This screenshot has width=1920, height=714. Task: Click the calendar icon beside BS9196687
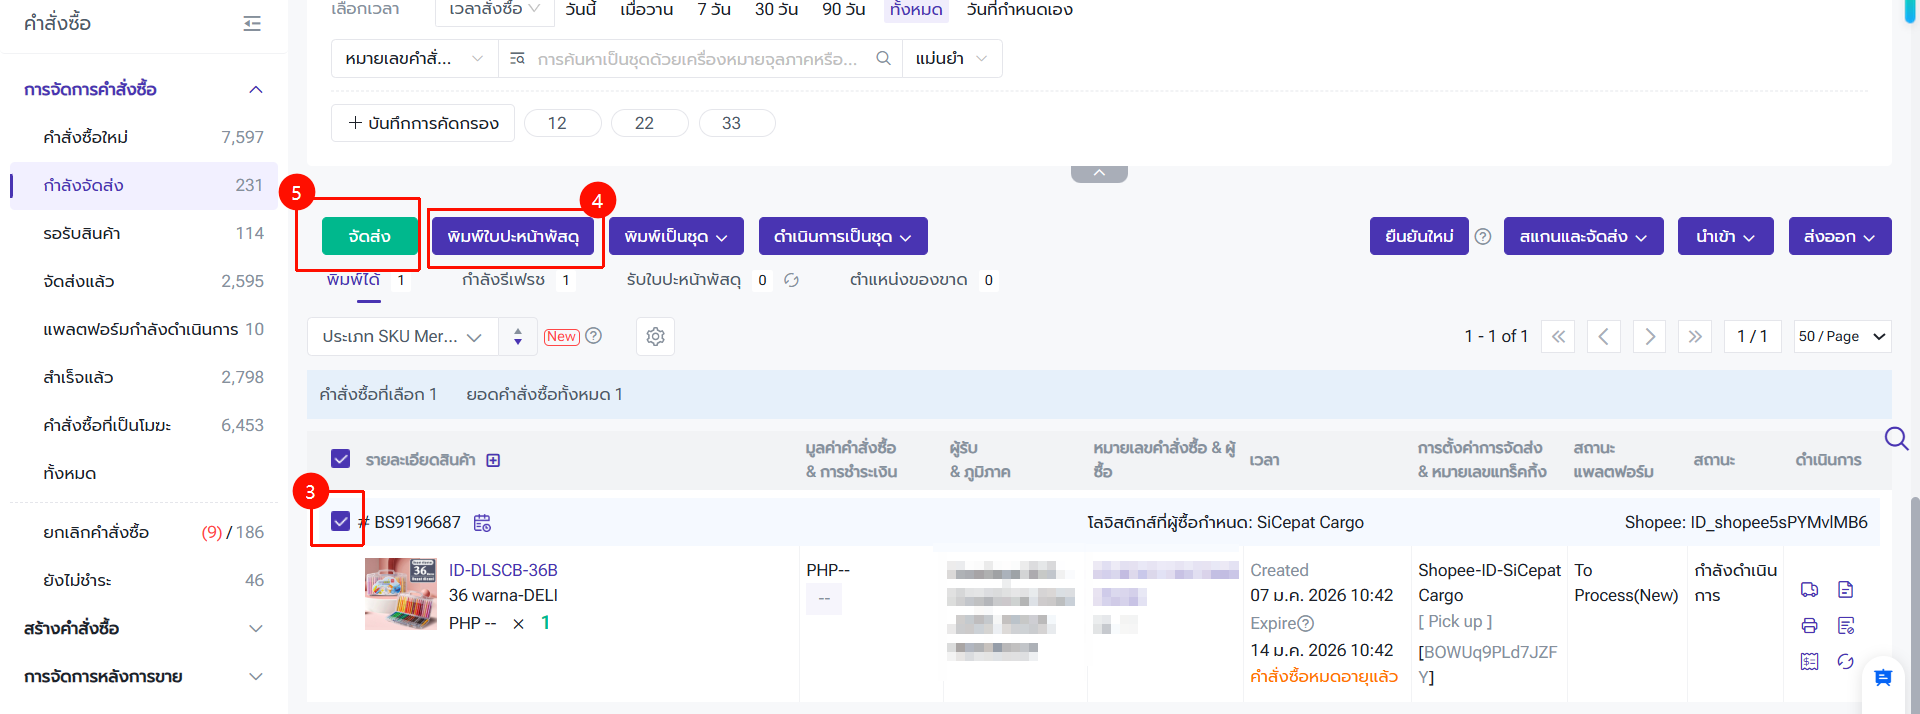point(482,523)
